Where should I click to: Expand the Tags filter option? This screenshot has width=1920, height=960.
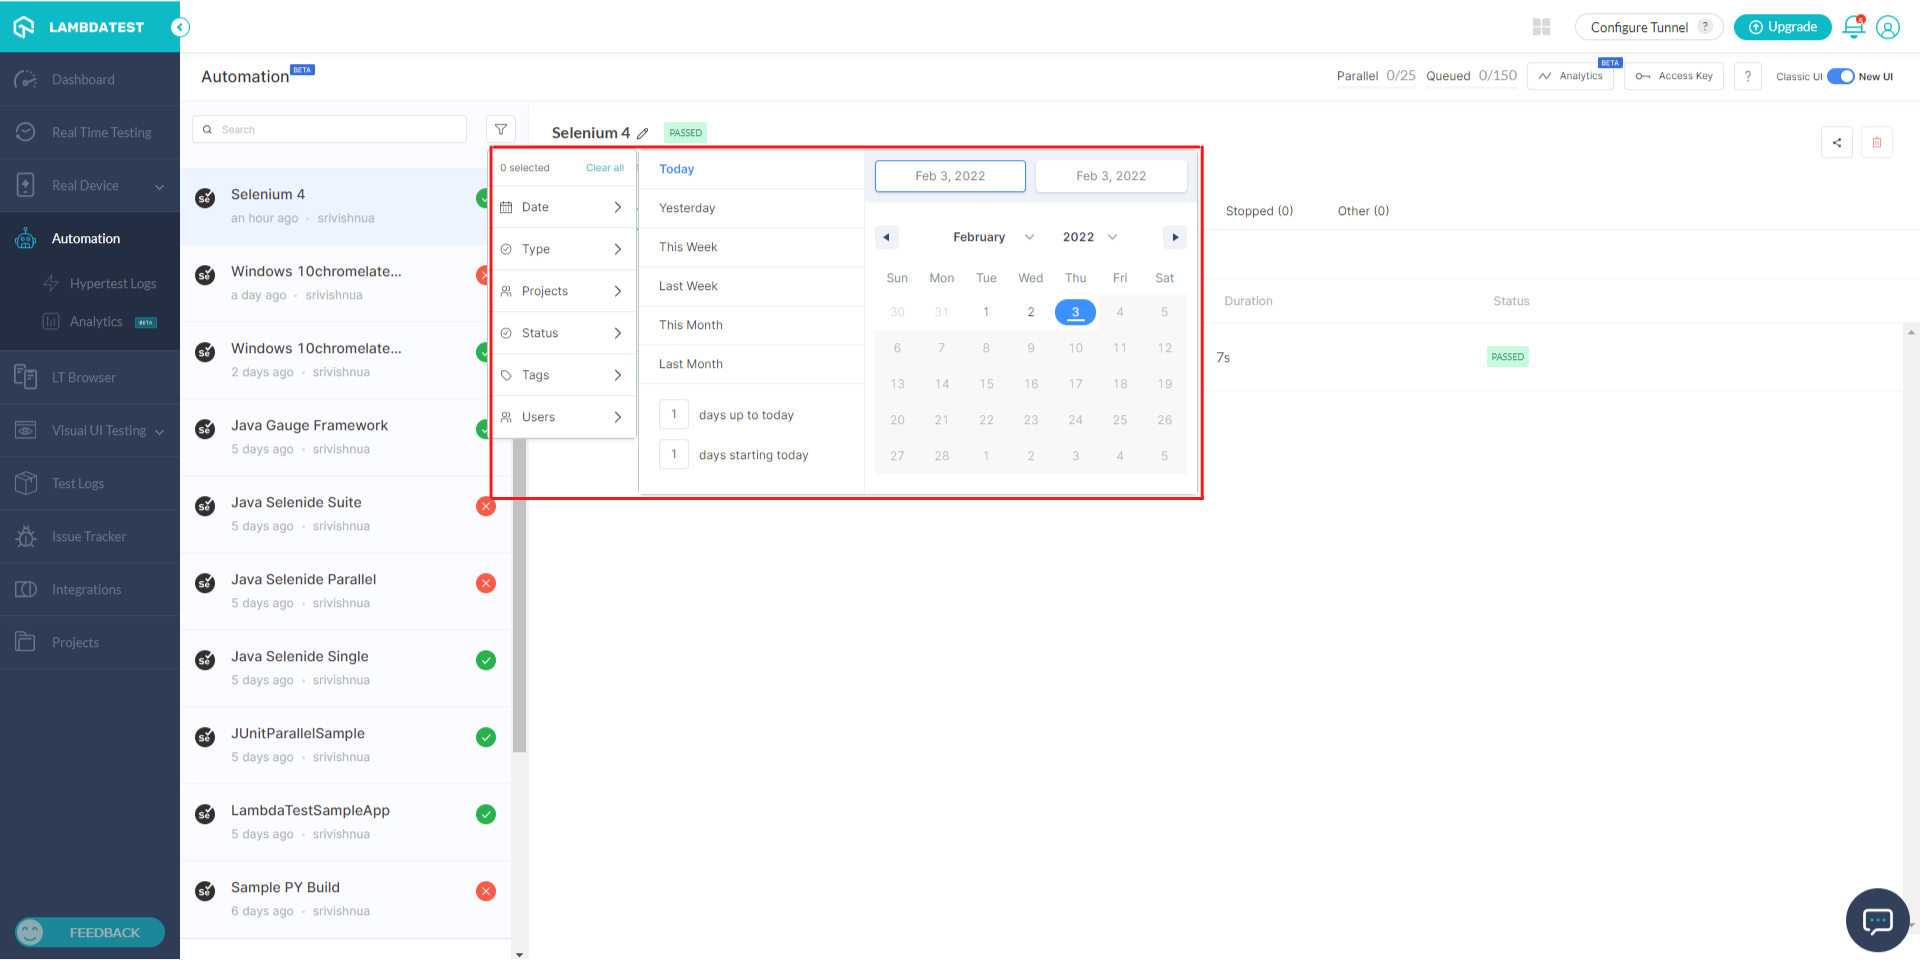pyautogui.click(x=563, y=375)
